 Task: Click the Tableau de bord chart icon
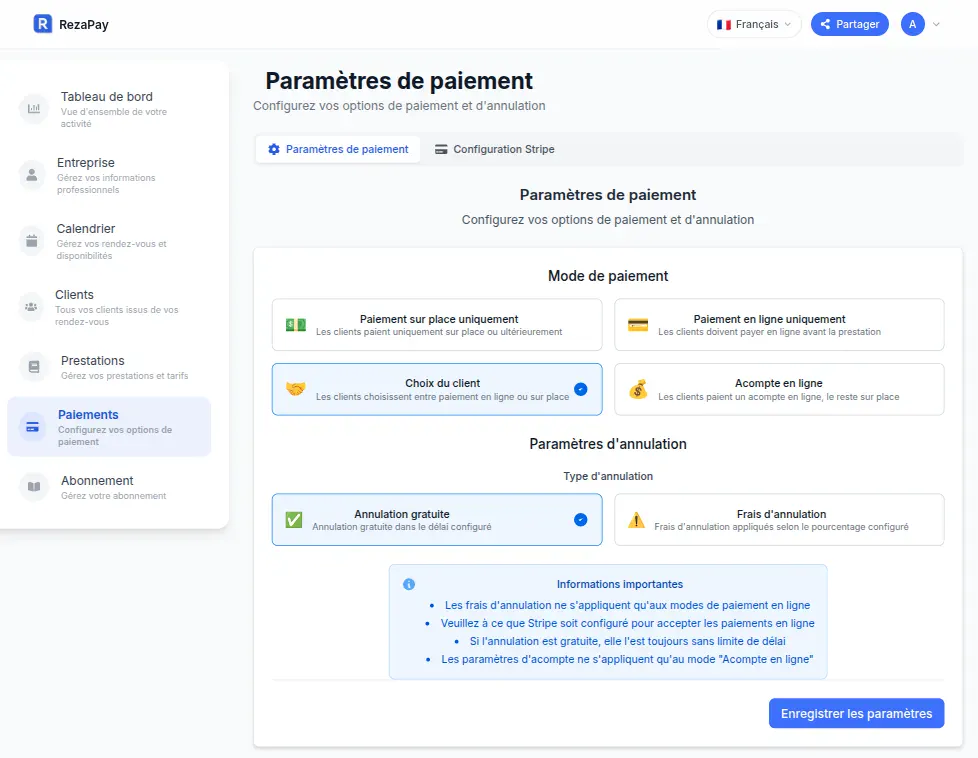34,109
